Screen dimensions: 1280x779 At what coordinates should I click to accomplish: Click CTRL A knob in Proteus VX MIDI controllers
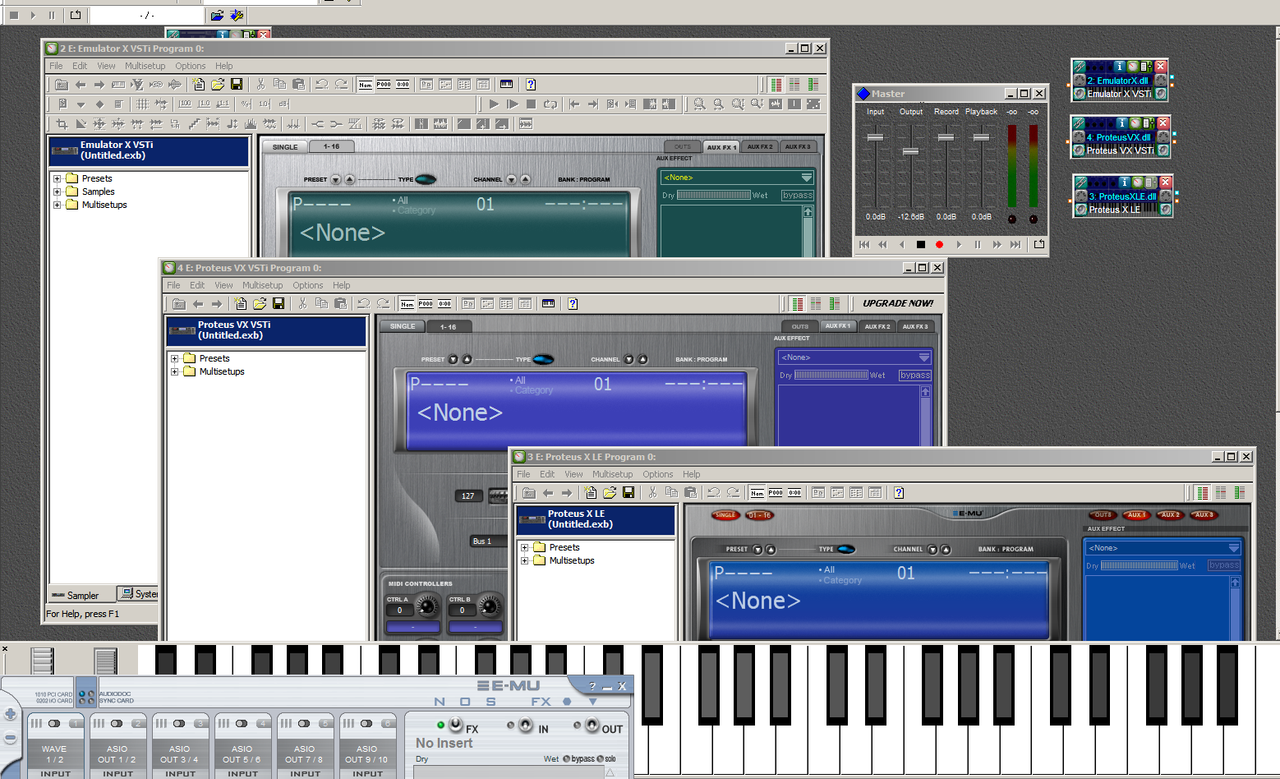(427, 605)
